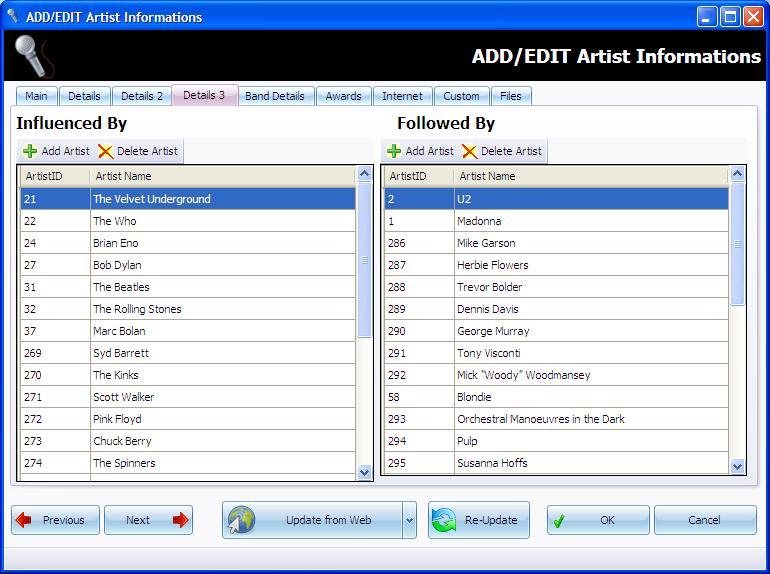This screenshot has width=770, height=574.
Task: Click the red left arrow on Previous
Action: (x=24, y=519)
